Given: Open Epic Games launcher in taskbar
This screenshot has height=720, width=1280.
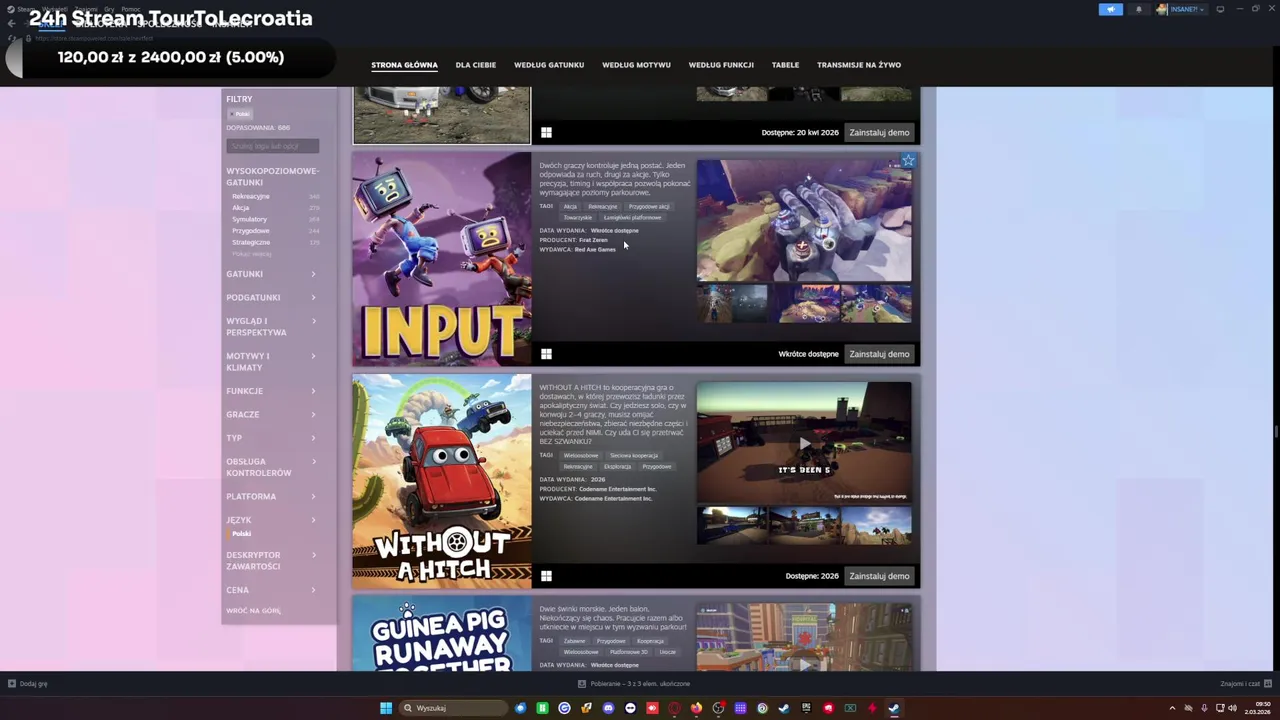Looking at the screenshot, I should (806, 708).
